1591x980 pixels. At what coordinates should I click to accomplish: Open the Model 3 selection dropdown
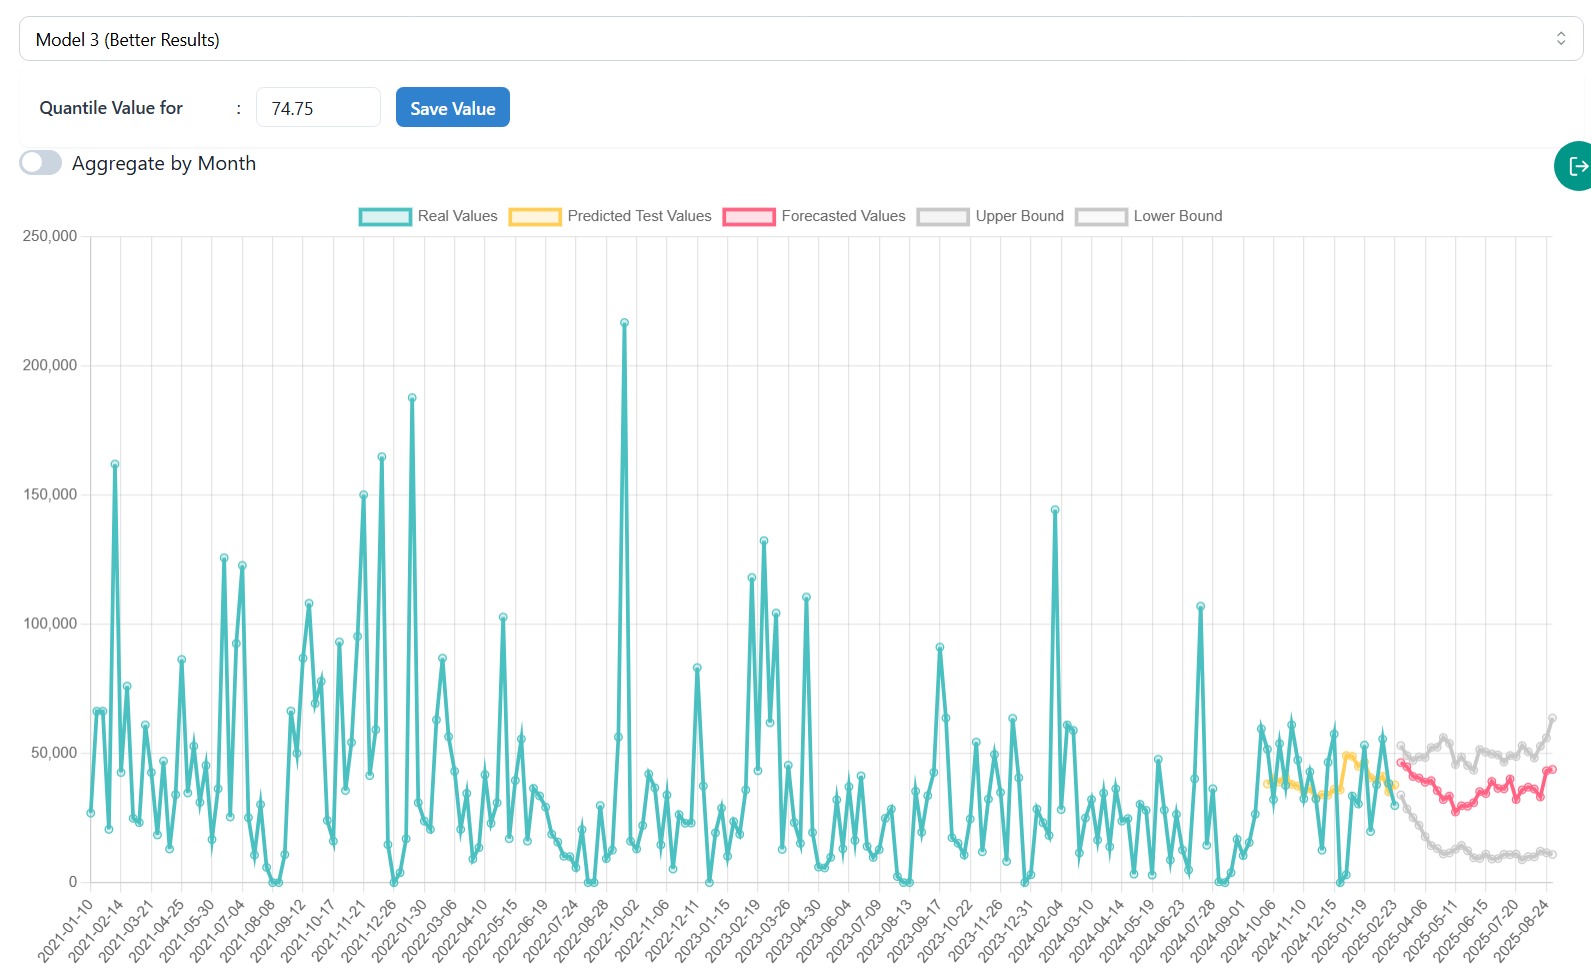pos(790,39)
